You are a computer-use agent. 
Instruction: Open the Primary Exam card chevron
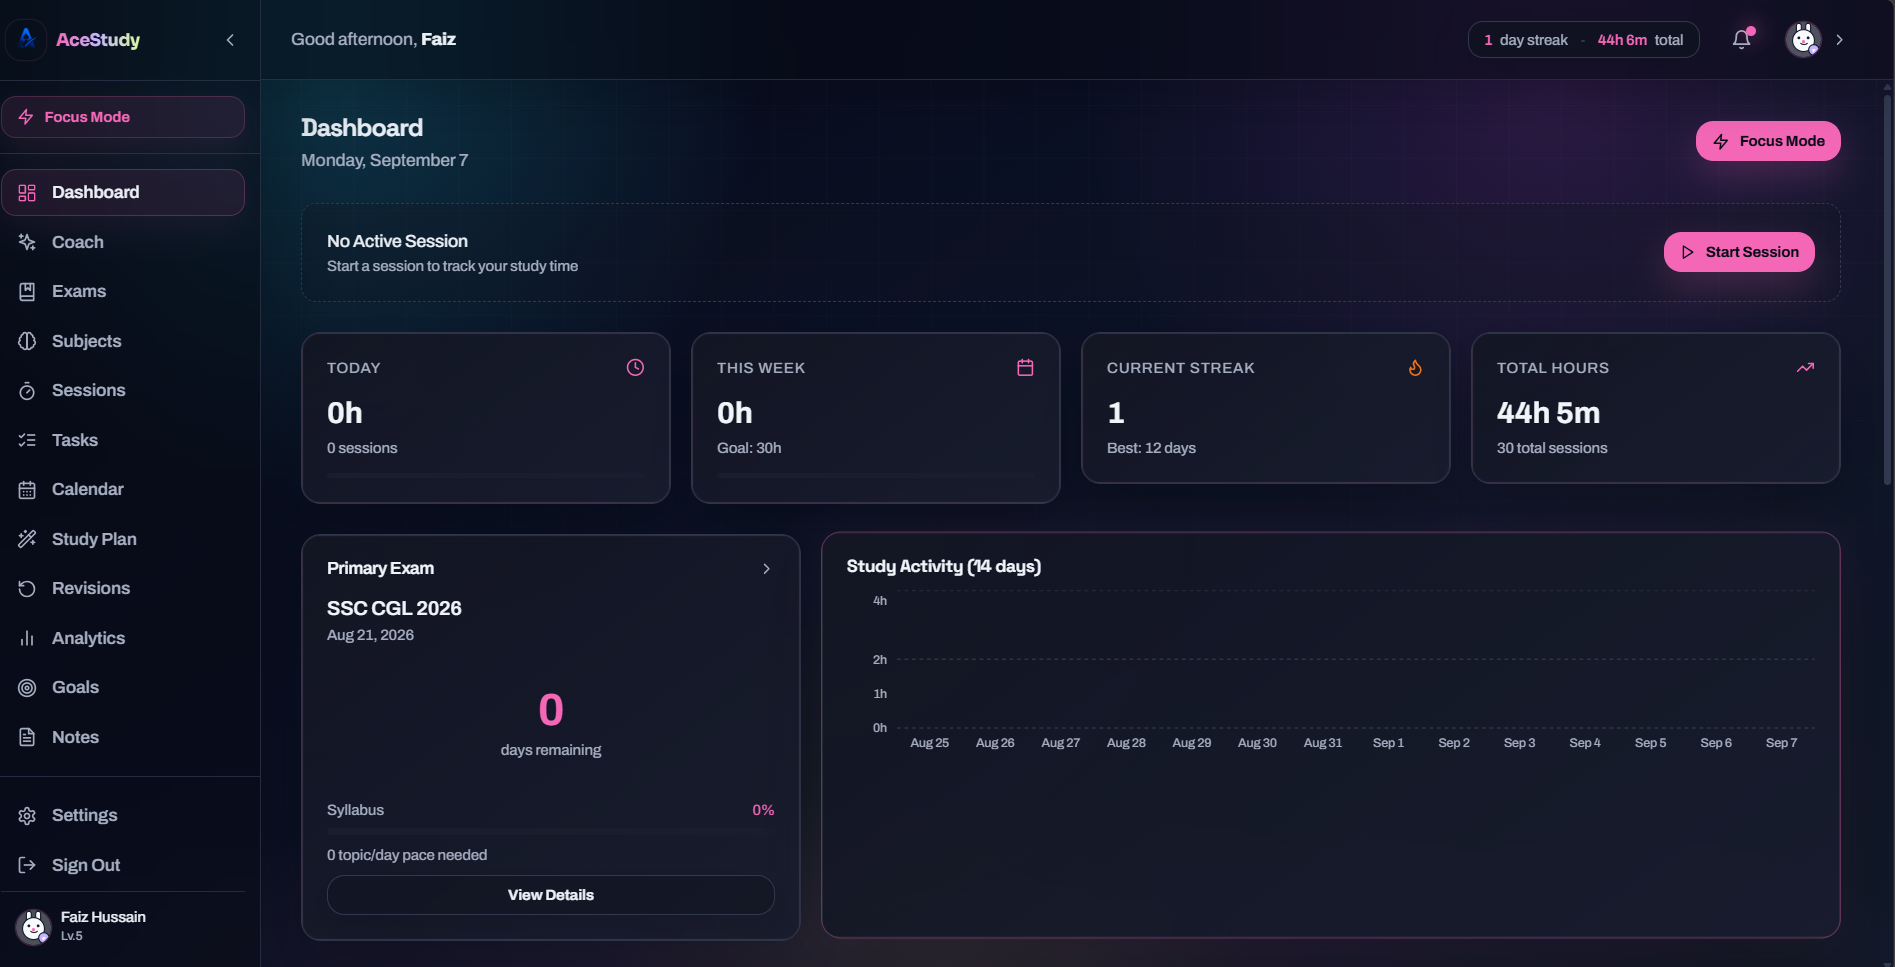coord(766,569)
